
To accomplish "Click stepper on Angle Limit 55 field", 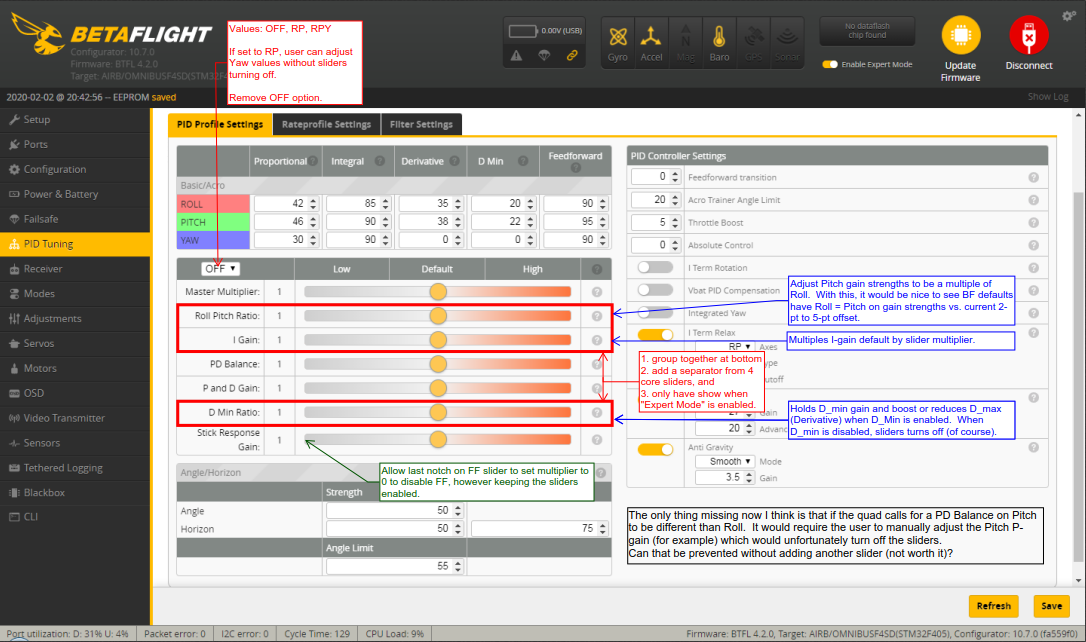I will pyautogui.click(x=458, y=567).
